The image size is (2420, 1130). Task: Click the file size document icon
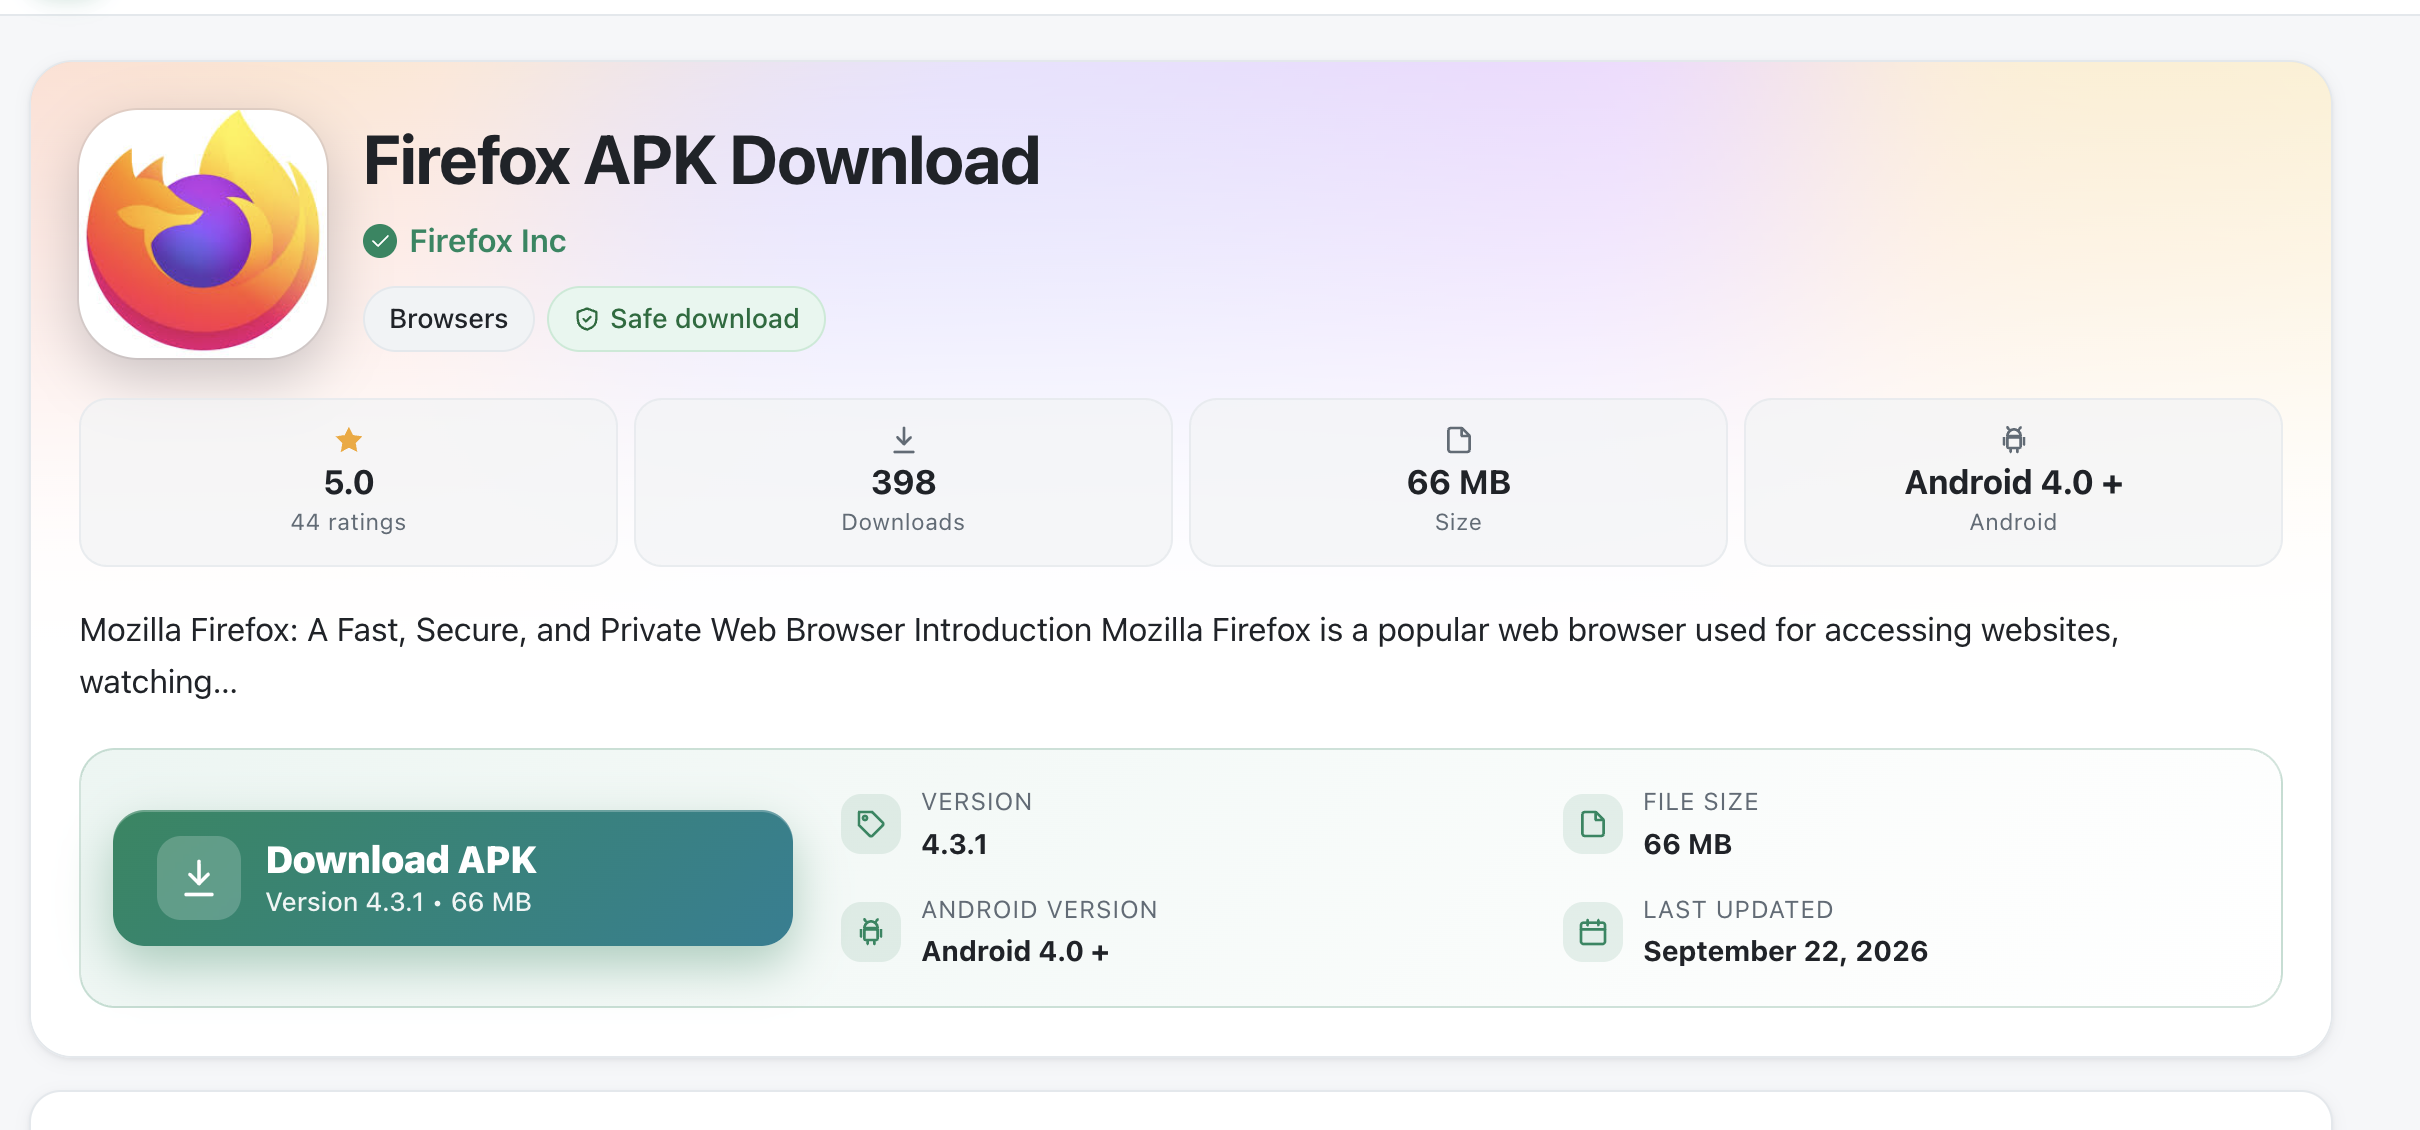(x=1593, y=824)
